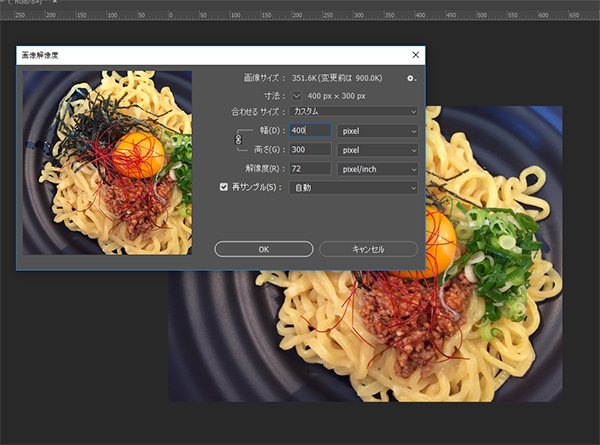
Task: Confirm resize with the OK button
Action: pyautogui.click(x=264, y=249)
